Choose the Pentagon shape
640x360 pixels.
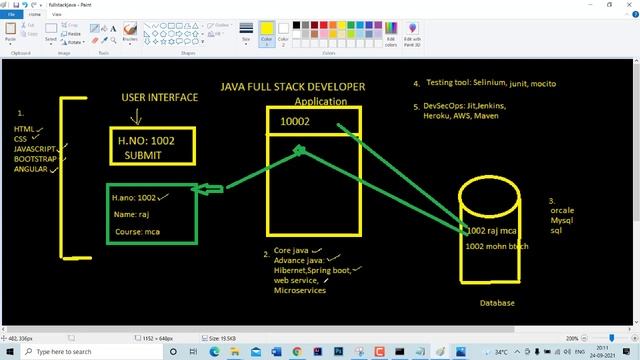163,33
